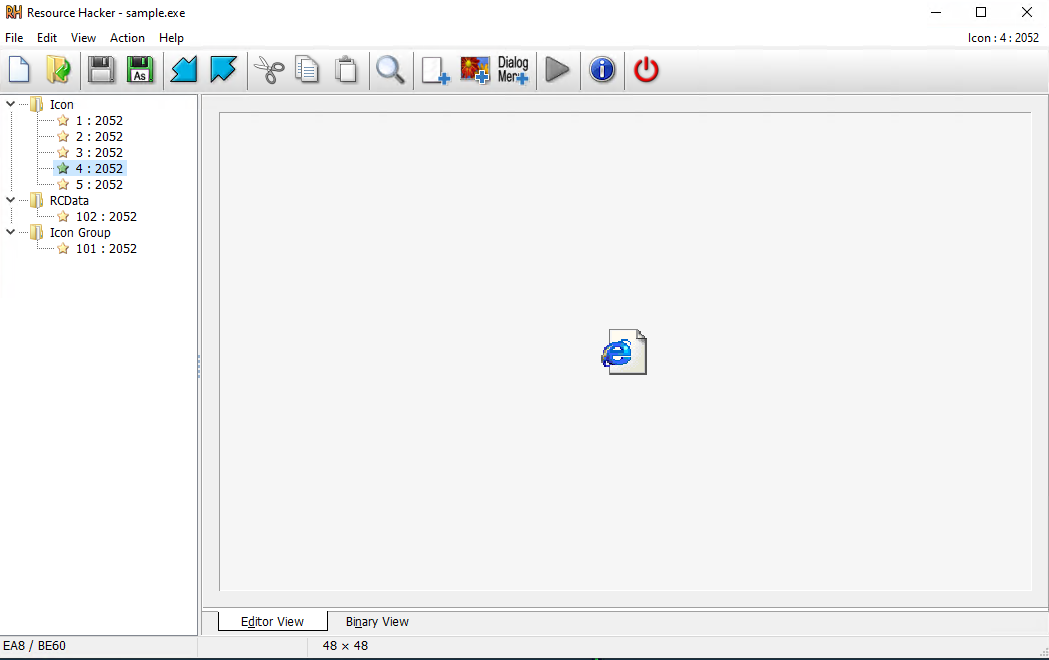Click the Cut scissors icon
This screenshot has height=660, width=1049.
click(x=269, y=70)
